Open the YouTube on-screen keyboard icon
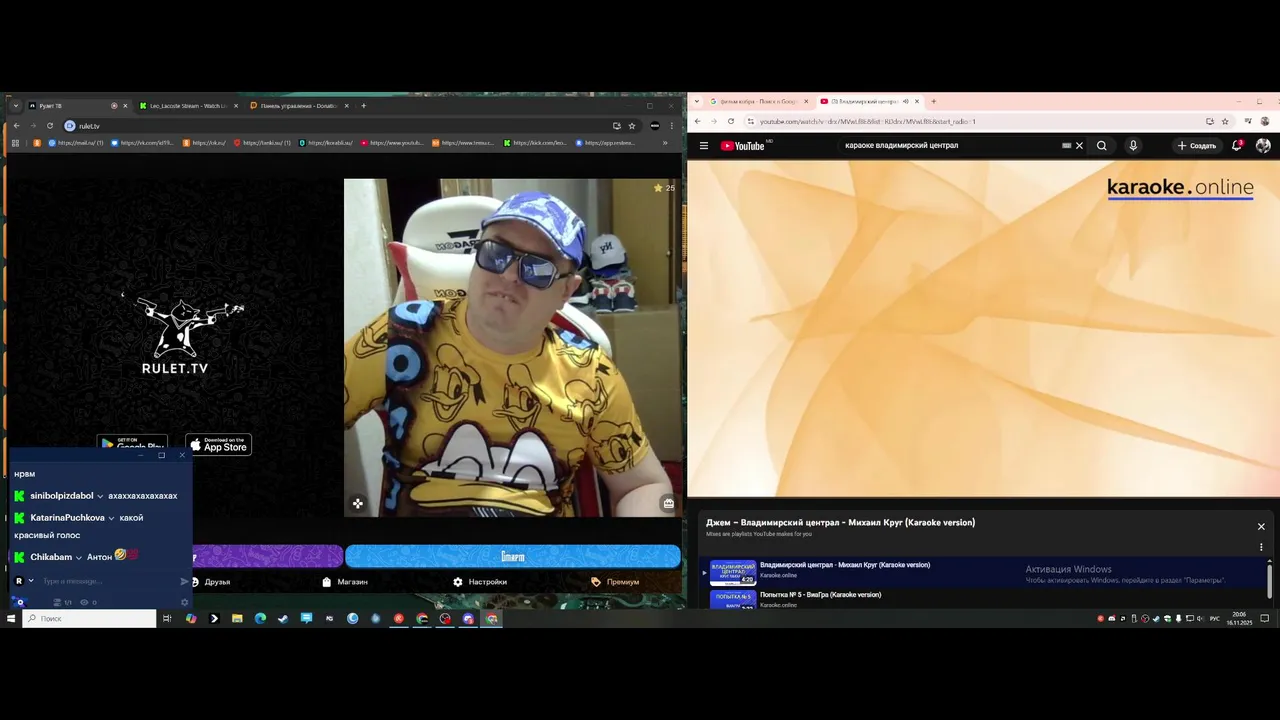 tap(1066, 146)
